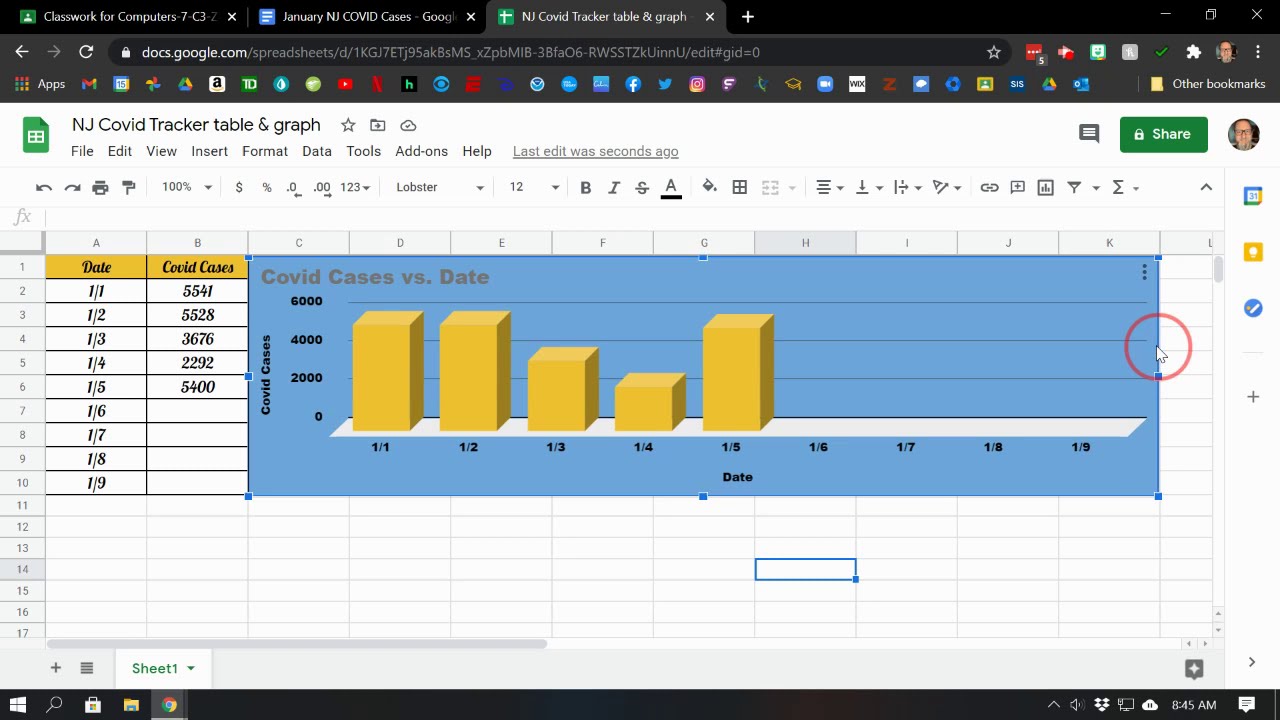Image resolution: width=1280 pixels, height=720 pixels.
Task: Select column H header
Action: (x=805, y=243)
